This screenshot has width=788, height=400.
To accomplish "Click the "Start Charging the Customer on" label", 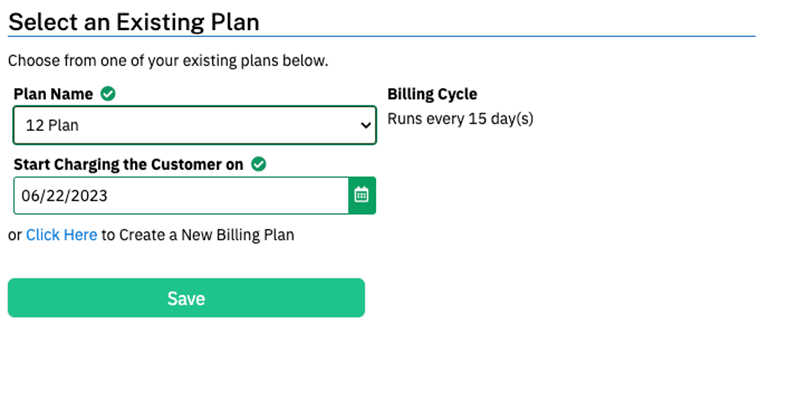I will pos(128,164).
